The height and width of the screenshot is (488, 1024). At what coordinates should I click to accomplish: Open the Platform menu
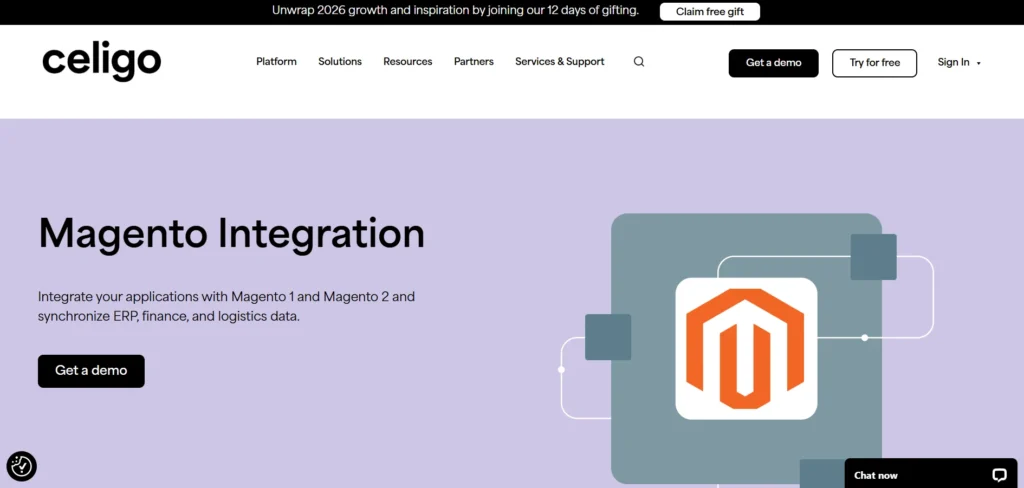[276, 61]
